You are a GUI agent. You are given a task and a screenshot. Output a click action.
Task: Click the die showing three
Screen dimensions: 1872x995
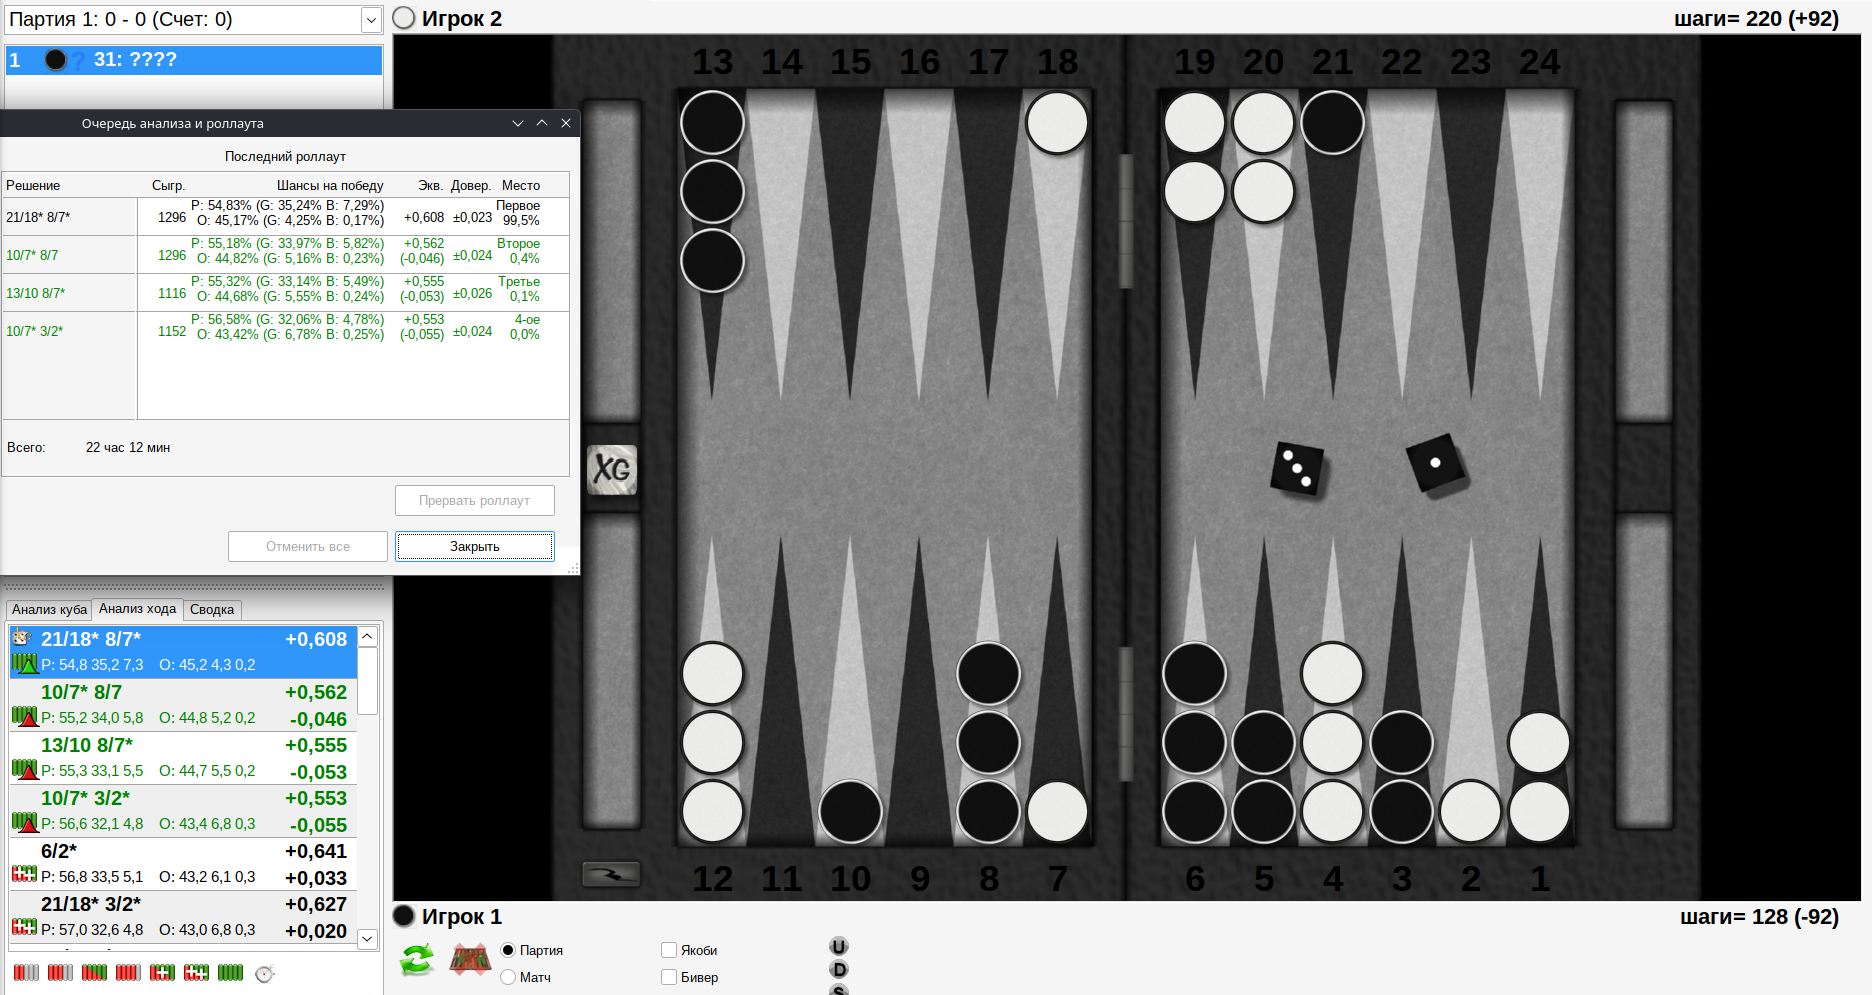pos(1297,468)
